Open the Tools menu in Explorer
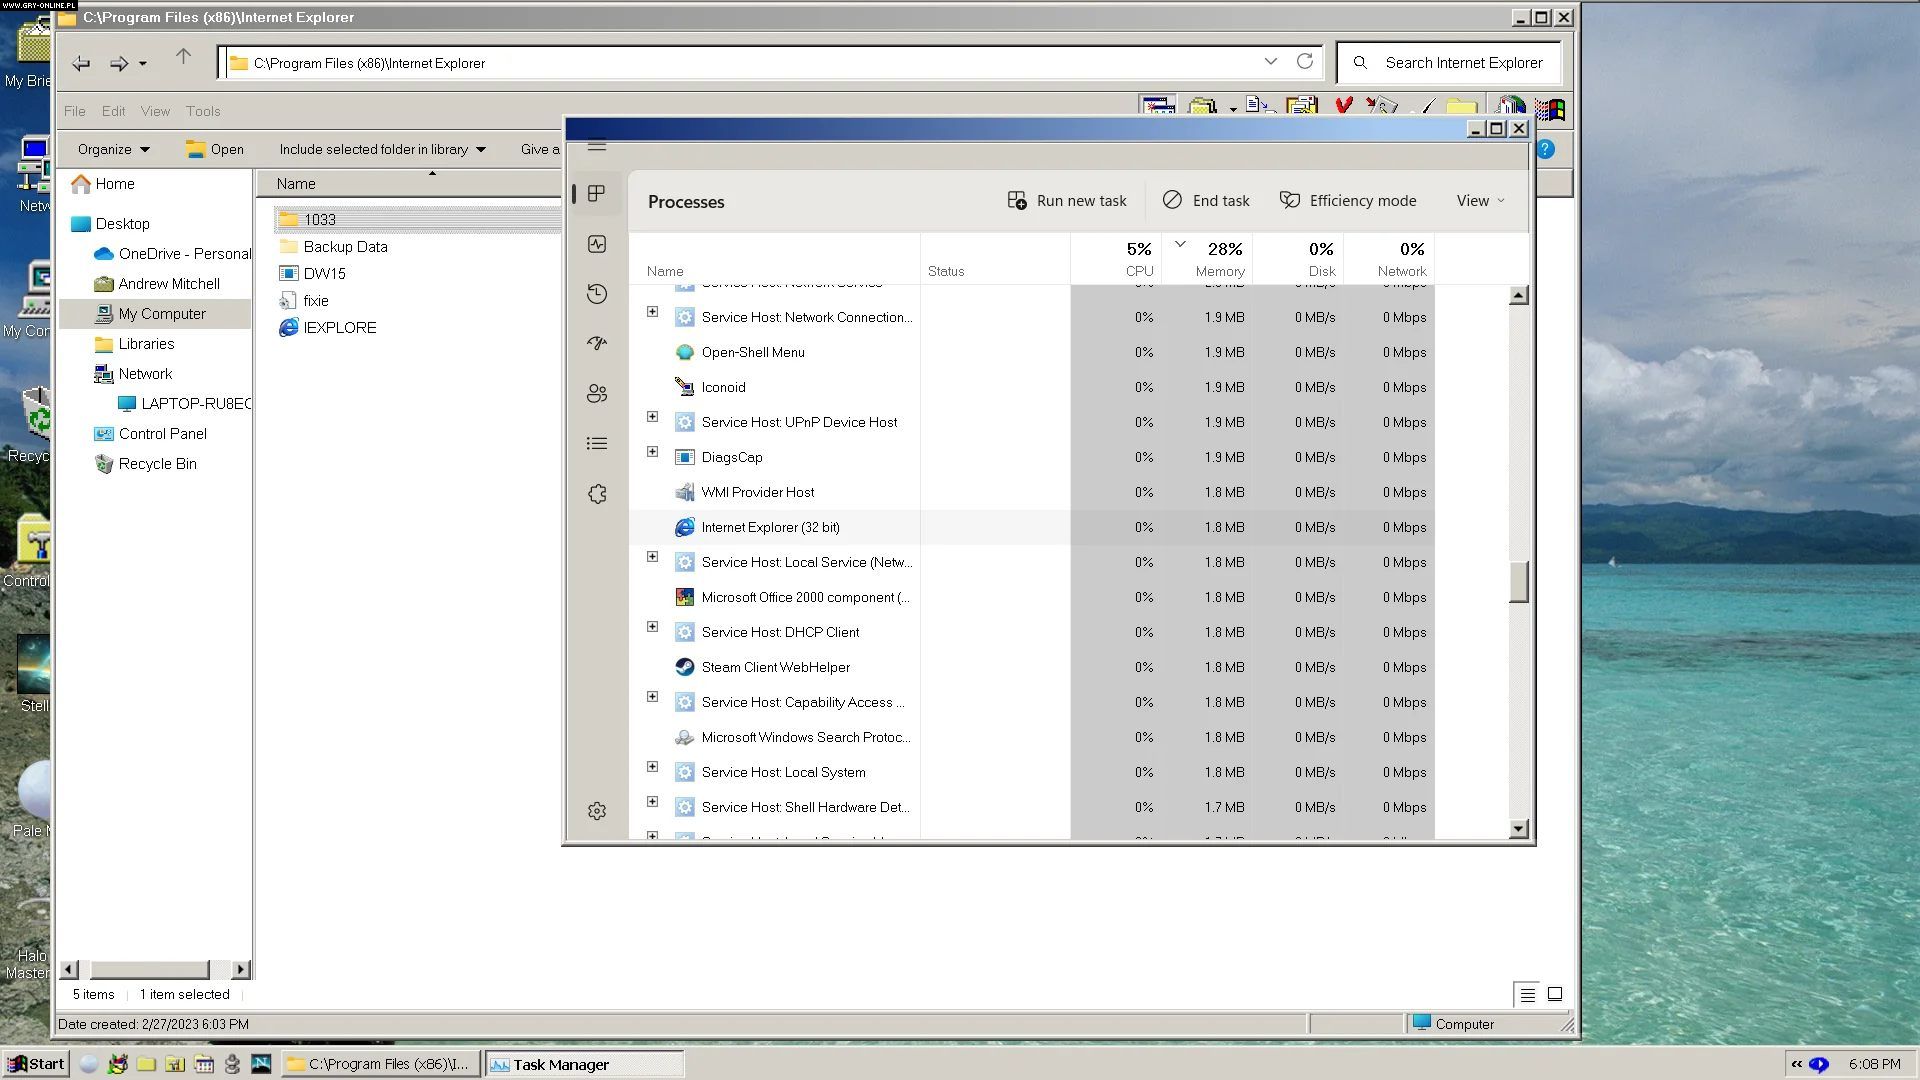This screenshot has height=1080, width=1920. coord(203,111)
